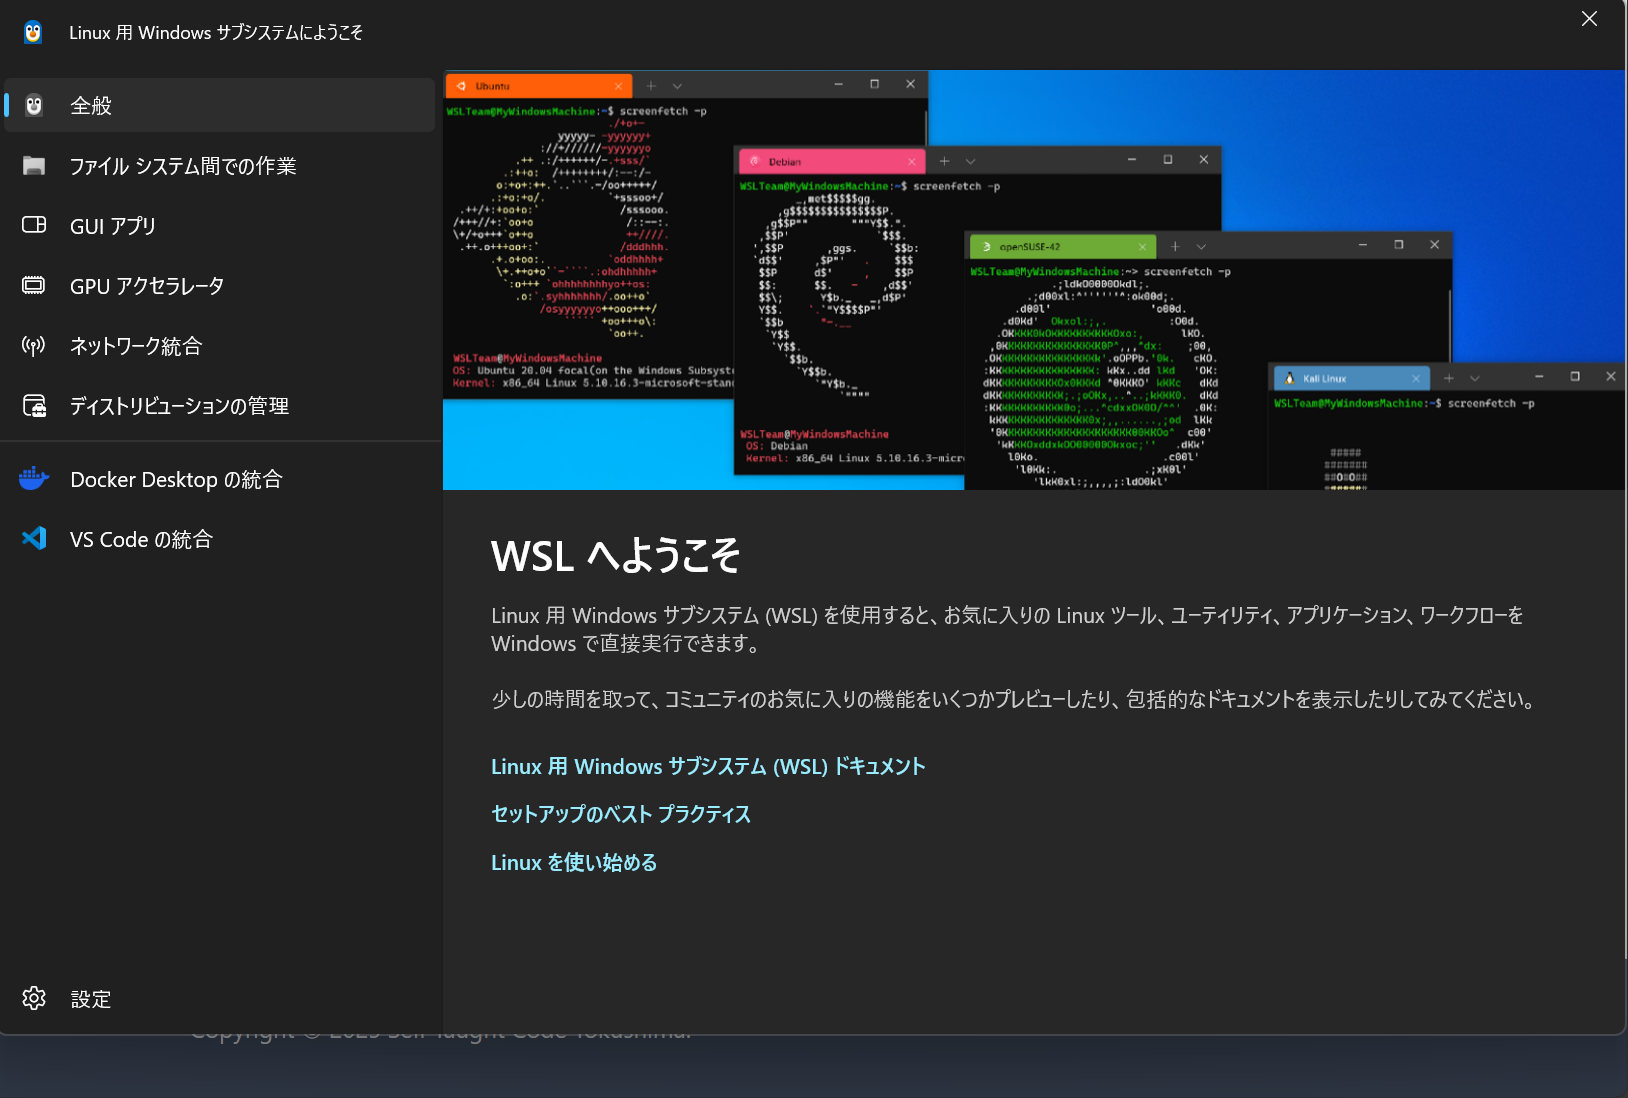This screenshot has height=1098, width=1628.
Task: Open 設定 via the gear icon
Action: 34,998
